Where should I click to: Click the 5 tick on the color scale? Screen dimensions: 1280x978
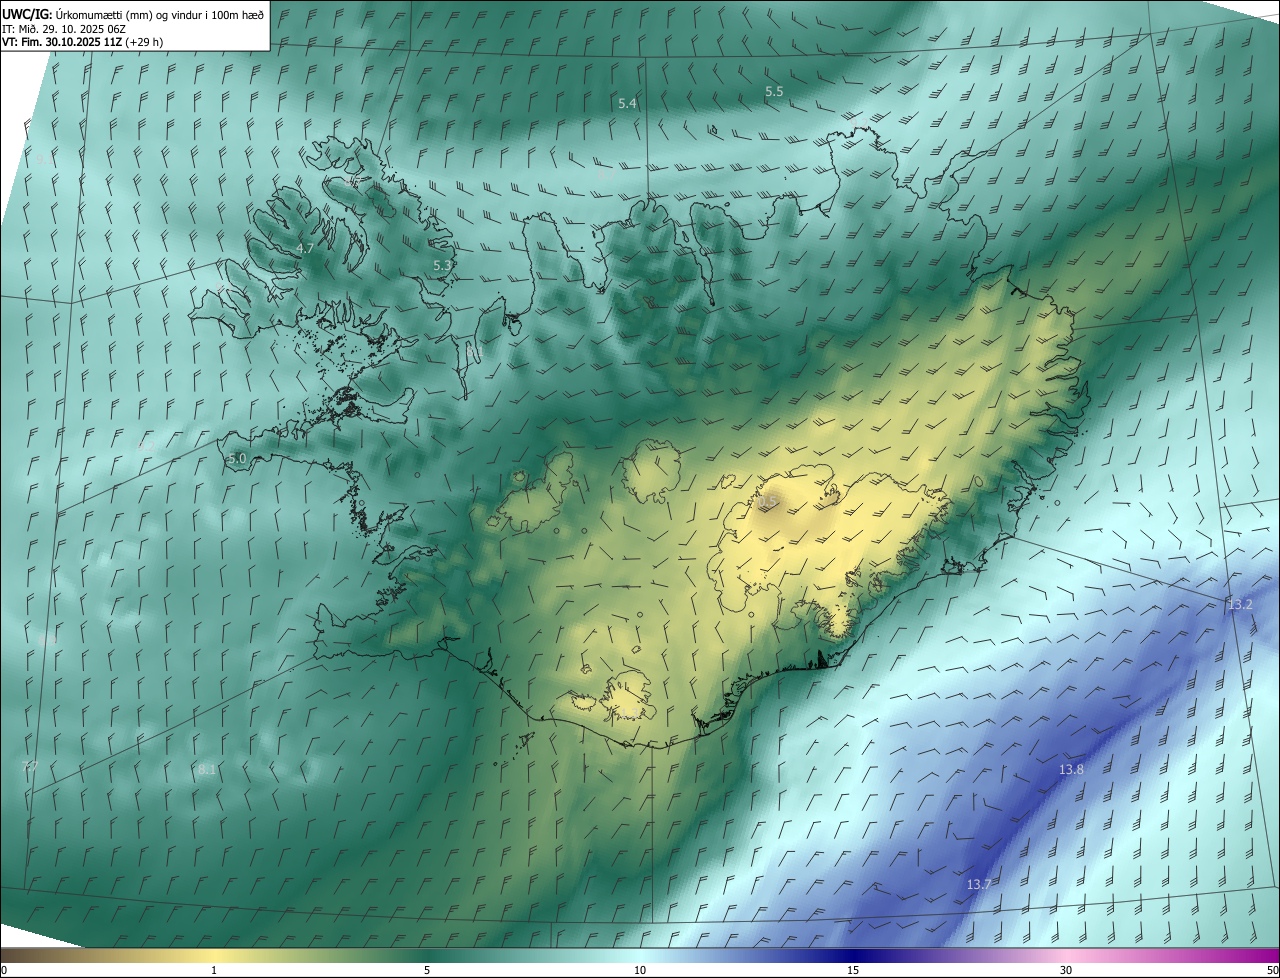pos(427,971)
